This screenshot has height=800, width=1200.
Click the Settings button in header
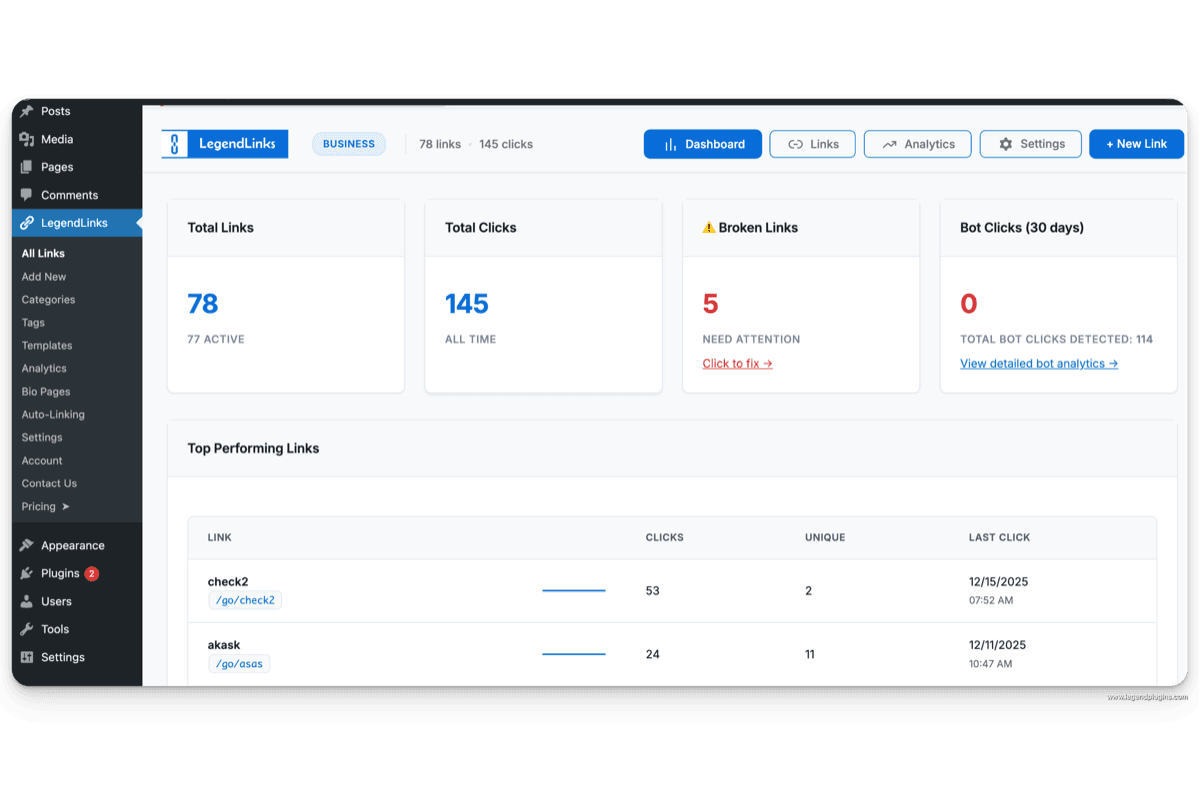pyautogui.click(x=1030, y=144)
